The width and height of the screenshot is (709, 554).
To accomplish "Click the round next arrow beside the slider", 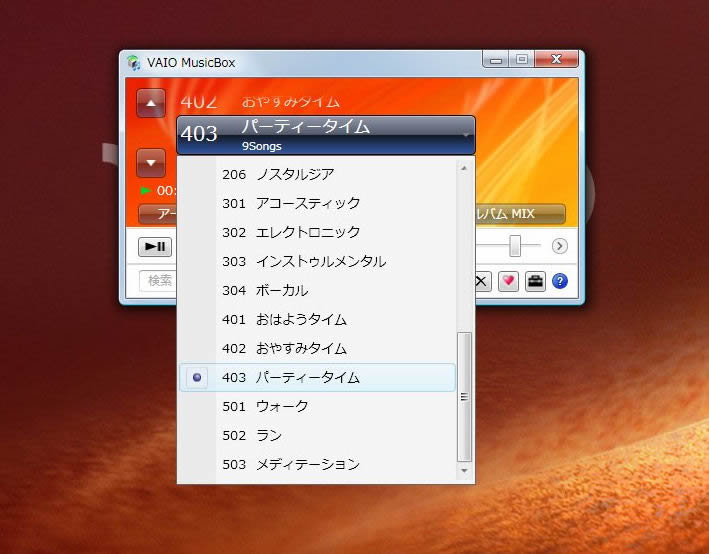I will pos(560,246).
